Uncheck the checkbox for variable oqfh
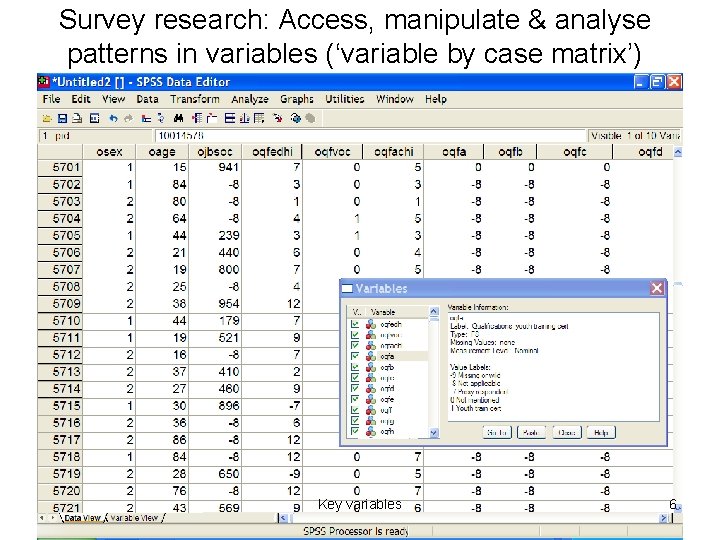 (355, 431)
